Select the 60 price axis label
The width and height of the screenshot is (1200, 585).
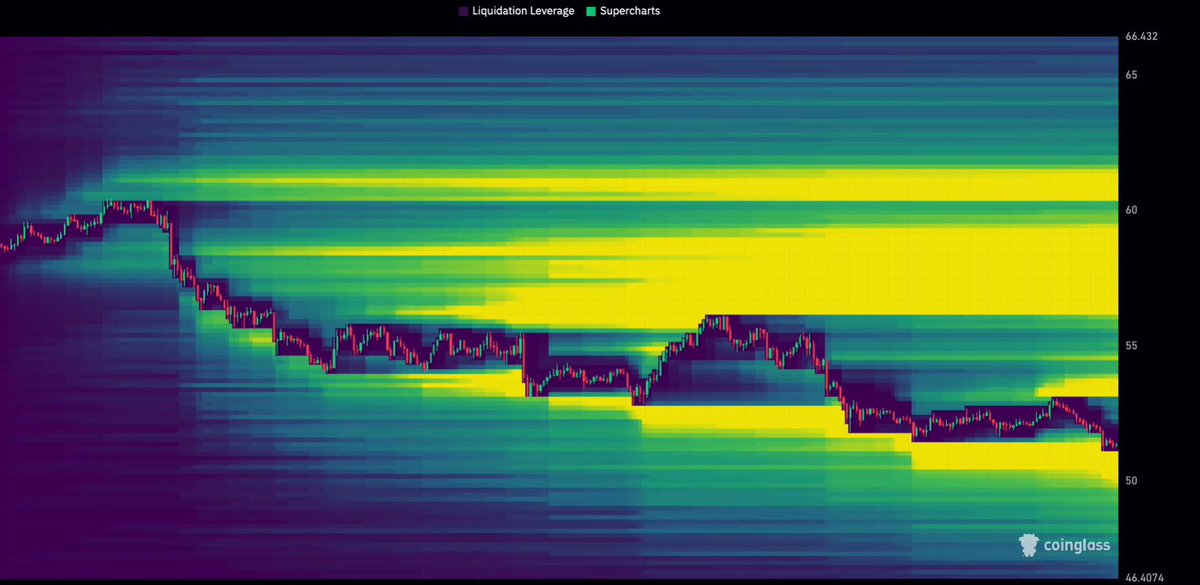pos(1131,210)
